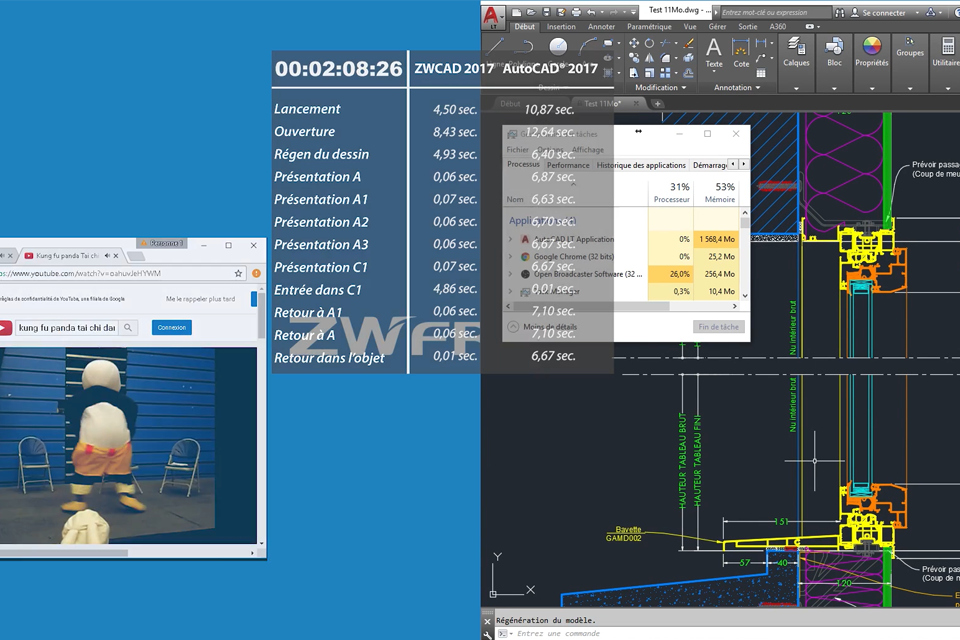The height and width of the screenshot is (640, 960).
Task: Select the Array tool in Modification panel
Action: 665,73
